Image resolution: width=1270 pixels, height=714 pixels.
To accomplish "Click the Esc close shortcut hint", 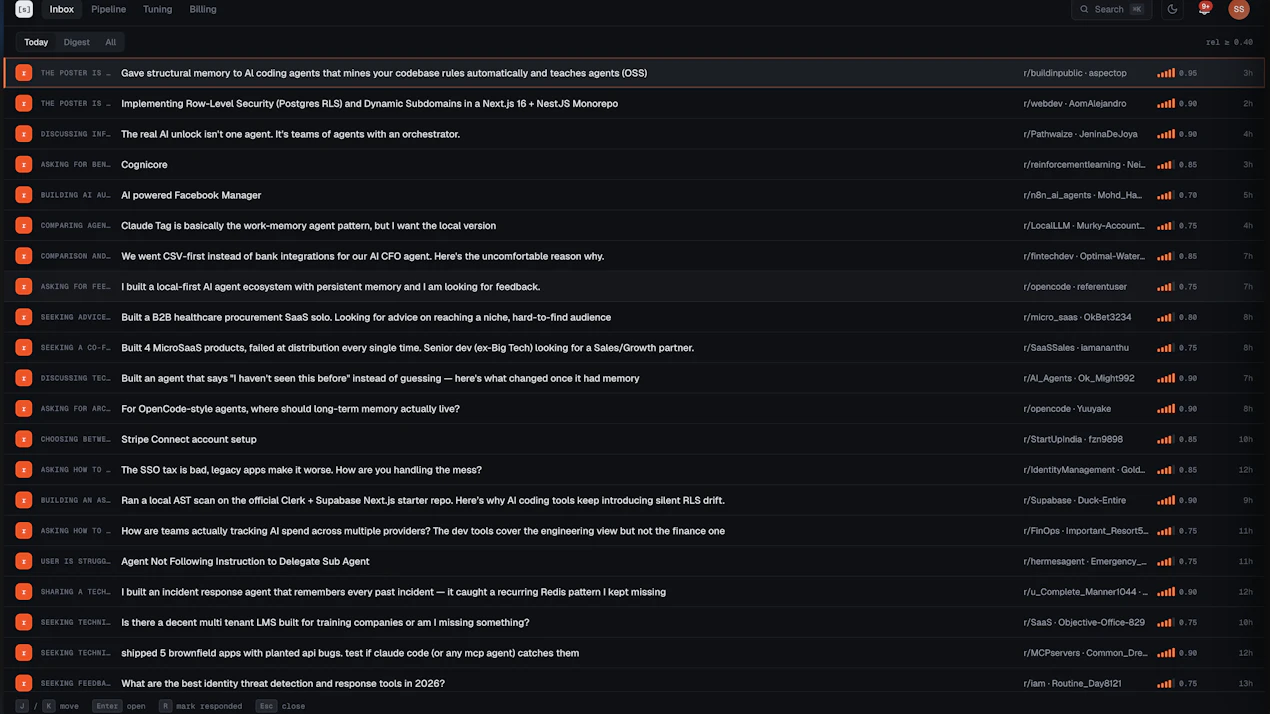I will click(x=280, y=706).
